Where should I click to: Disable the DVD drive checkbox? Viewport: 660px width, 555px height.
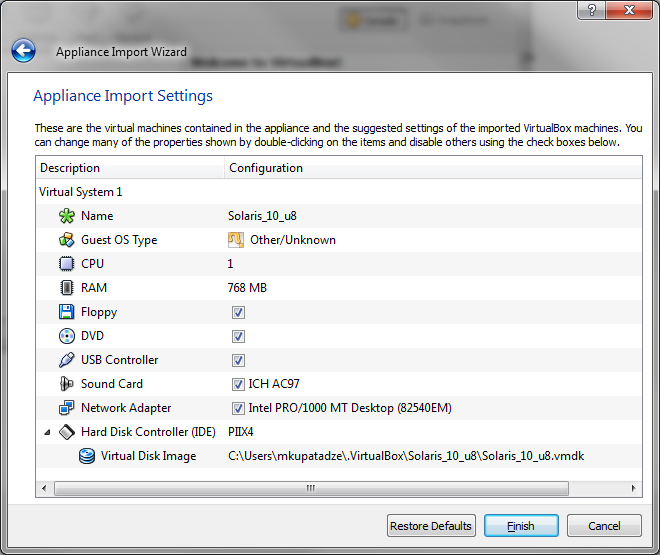click(238, 336)
